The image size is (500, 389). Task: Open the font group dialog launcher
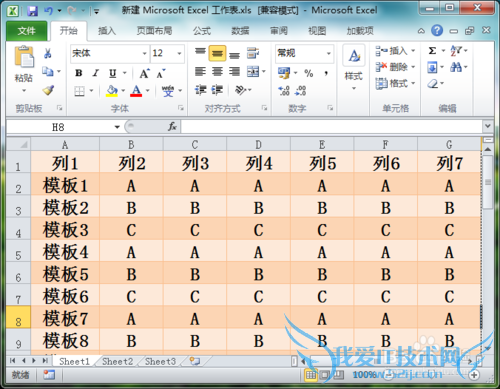pos(181,108)
